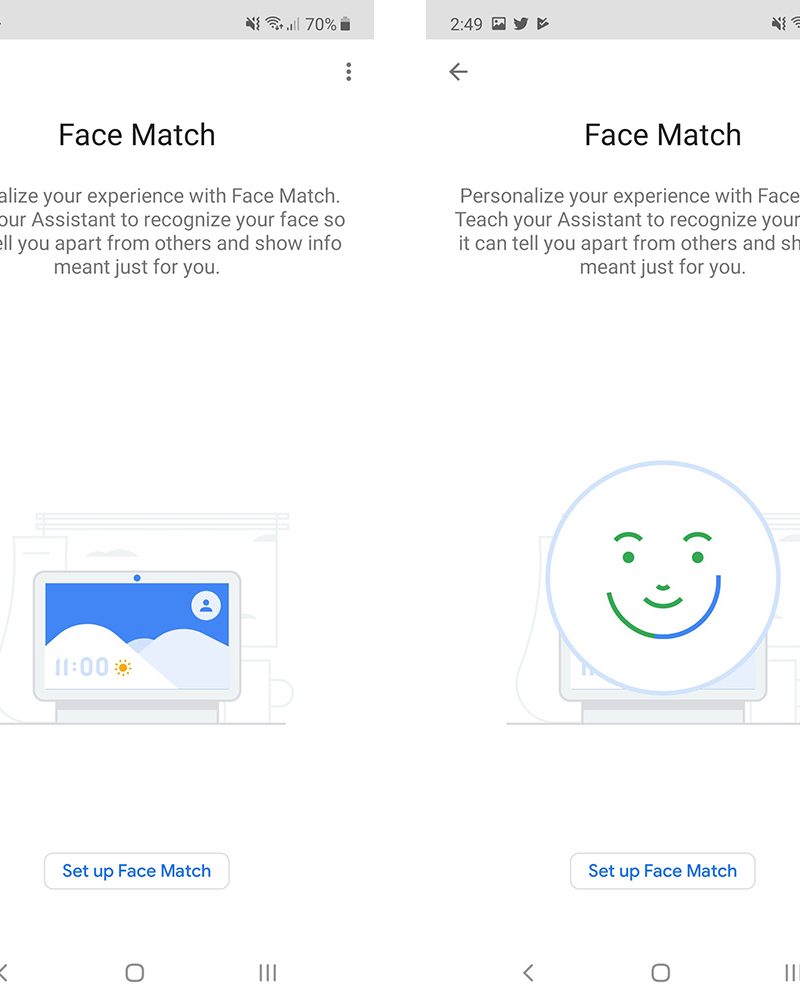Open the three-dot overflow menu
Screen dimensions: 800x1000
click(x=348, y=71)
